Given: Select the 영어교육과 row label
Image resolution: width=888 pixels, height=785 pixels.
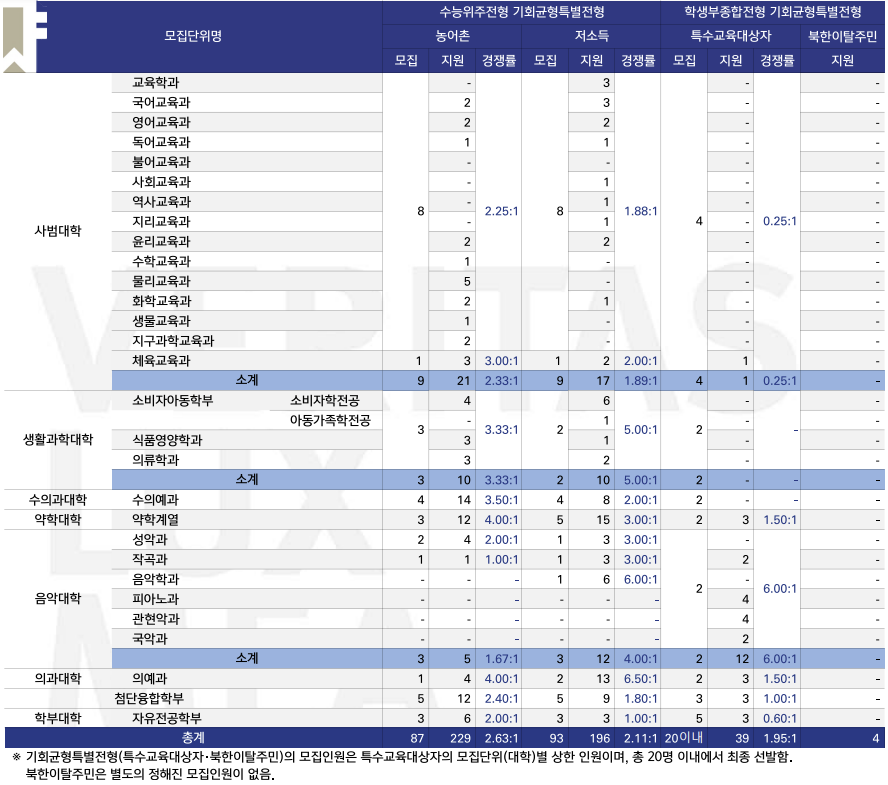Looking at the screenshot, I should point(161,122).
